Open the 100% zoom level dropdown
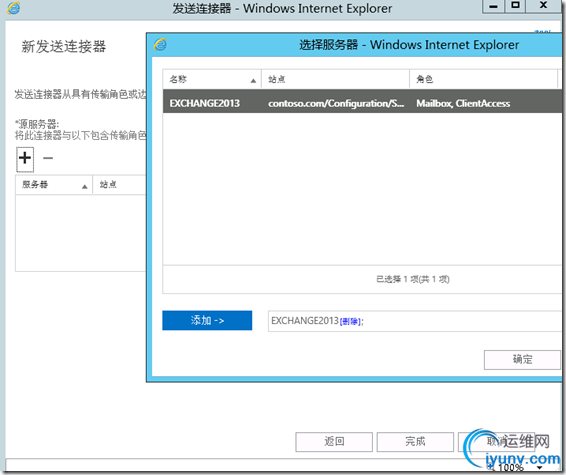This screenshot has height=475, width=566. point(540,468)
